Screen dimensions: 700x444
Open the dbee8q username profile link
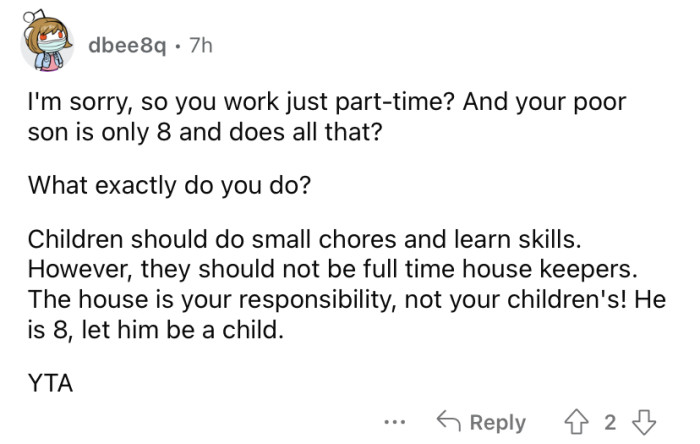(x=127, y=47)
